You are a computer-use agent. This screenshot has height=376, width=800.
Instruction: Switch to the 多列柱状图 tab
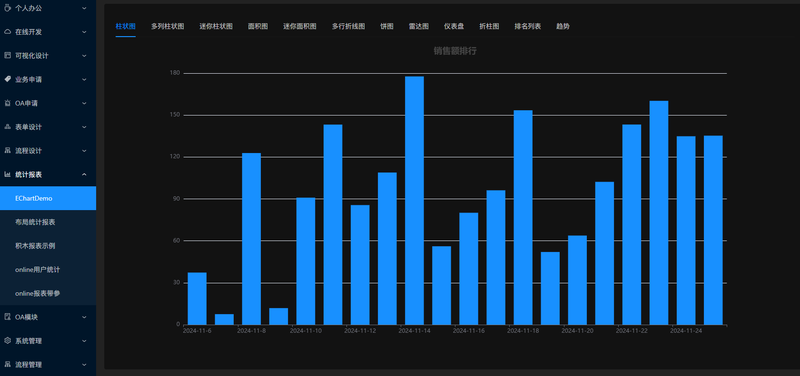point(167,26)
